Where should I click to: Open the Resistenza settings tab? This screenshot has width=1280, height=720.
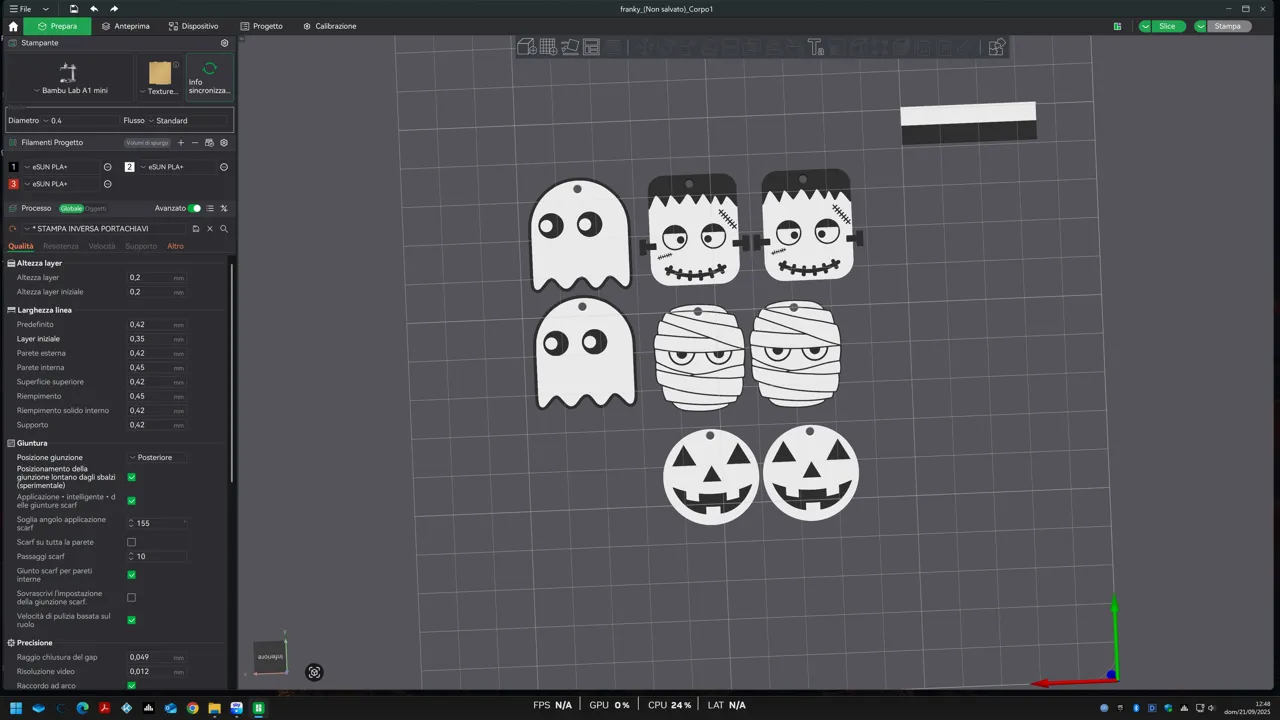pos(60,246)
